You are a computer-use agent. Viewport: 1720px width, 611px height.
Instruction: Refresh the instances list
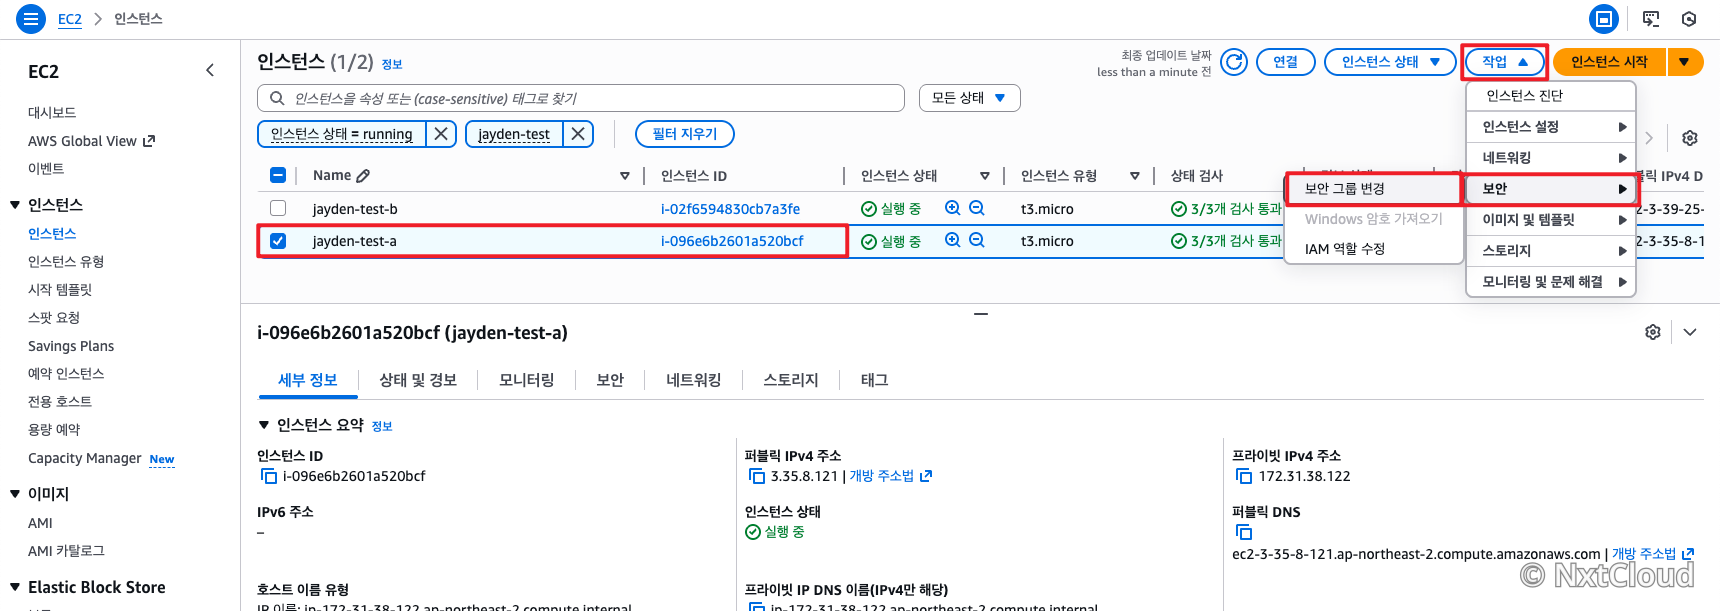[1235, 62]
